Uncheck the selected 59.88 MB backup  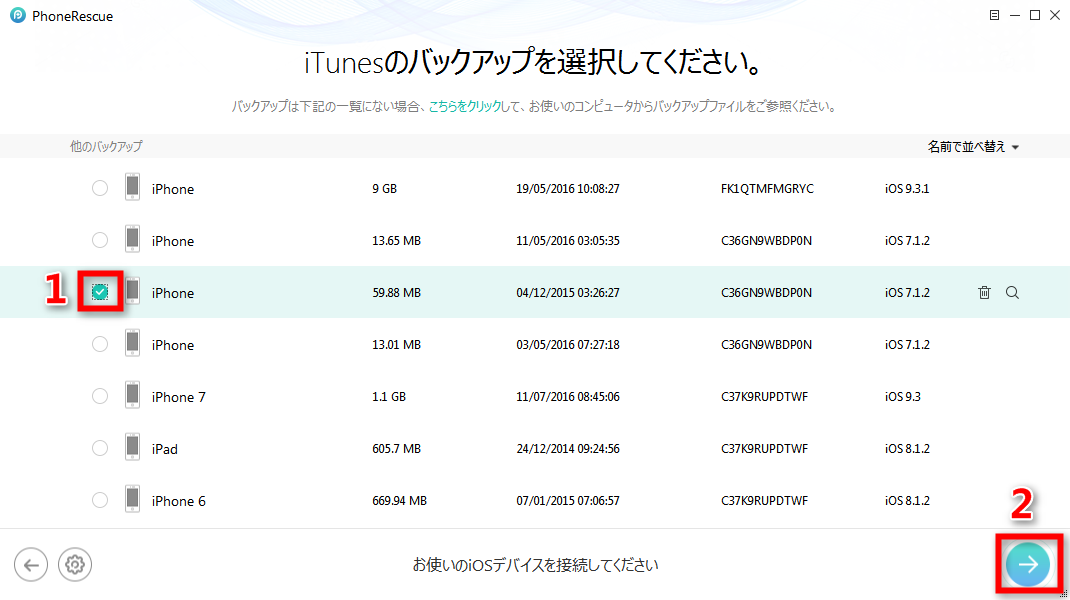[x=100, y=292]
